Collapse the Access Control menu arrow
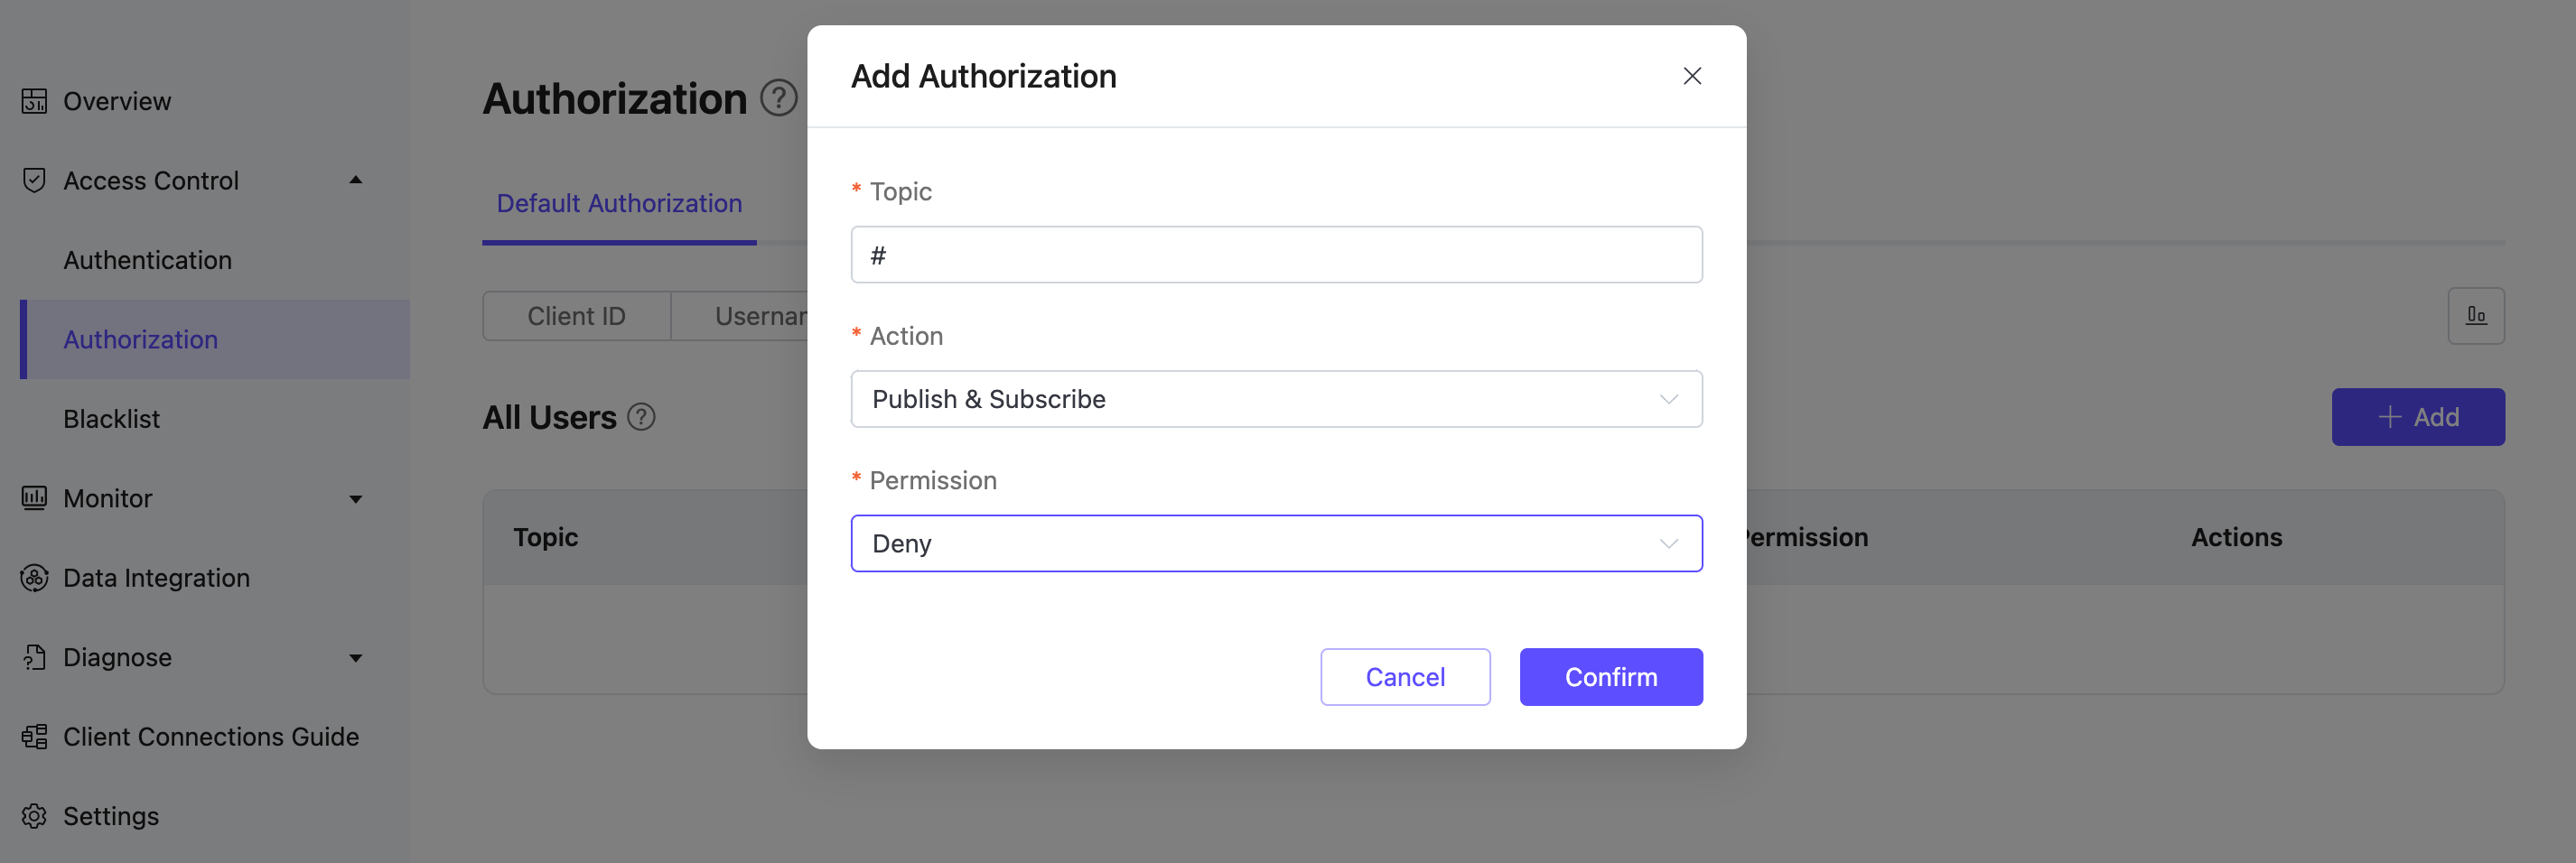 355,180
